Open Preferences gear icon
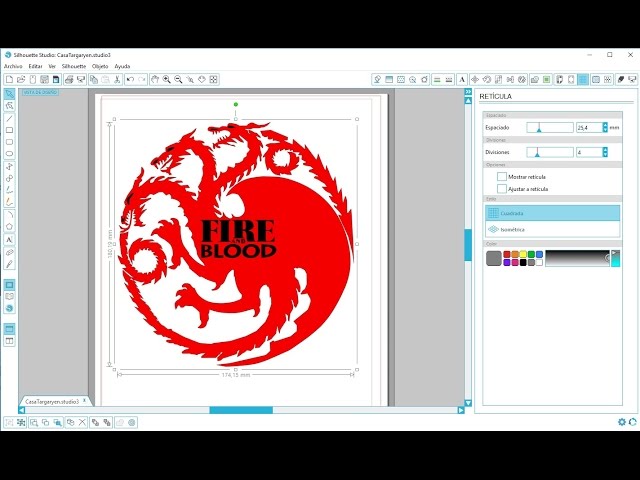 click(622, 422)
